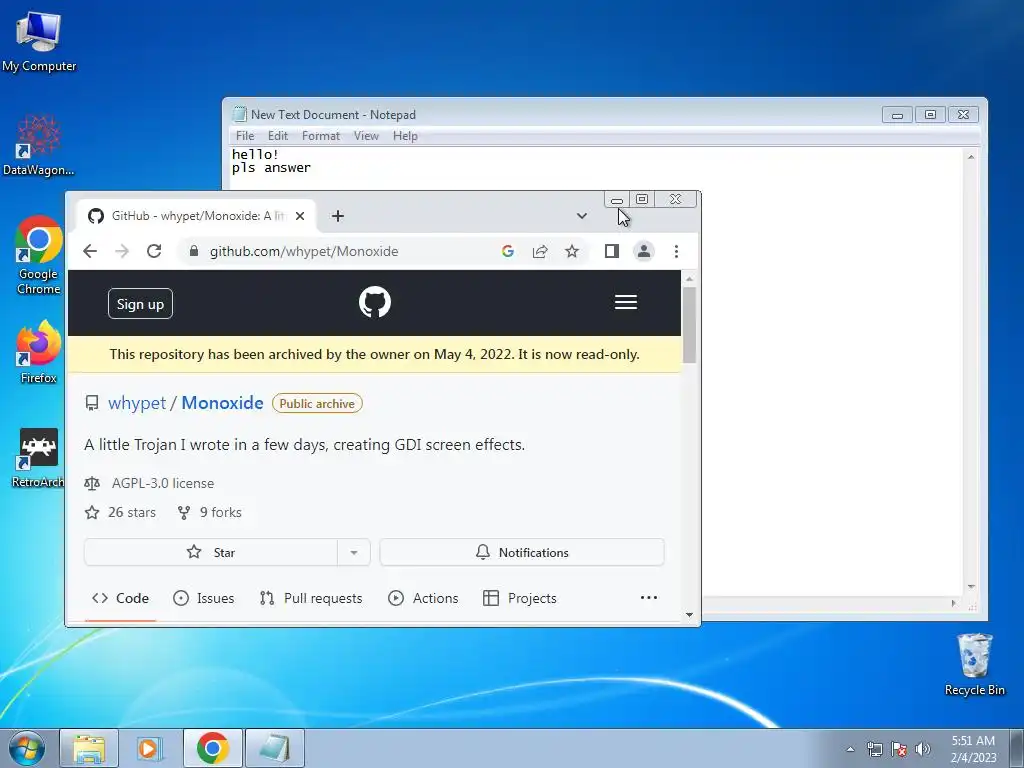Bookmark this tab with star icon

coord(572,251)
